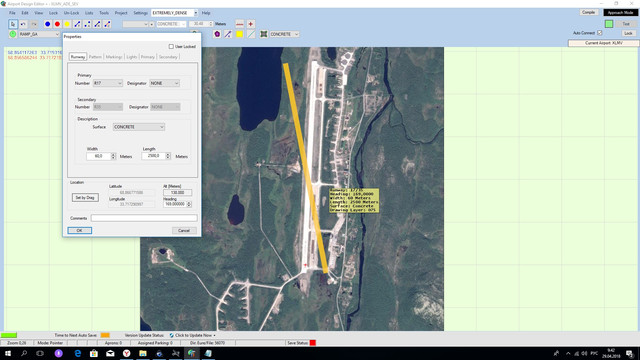Select the red circle node tool
The width and height of the screenshot is (640, 360).
click(57, 24)
